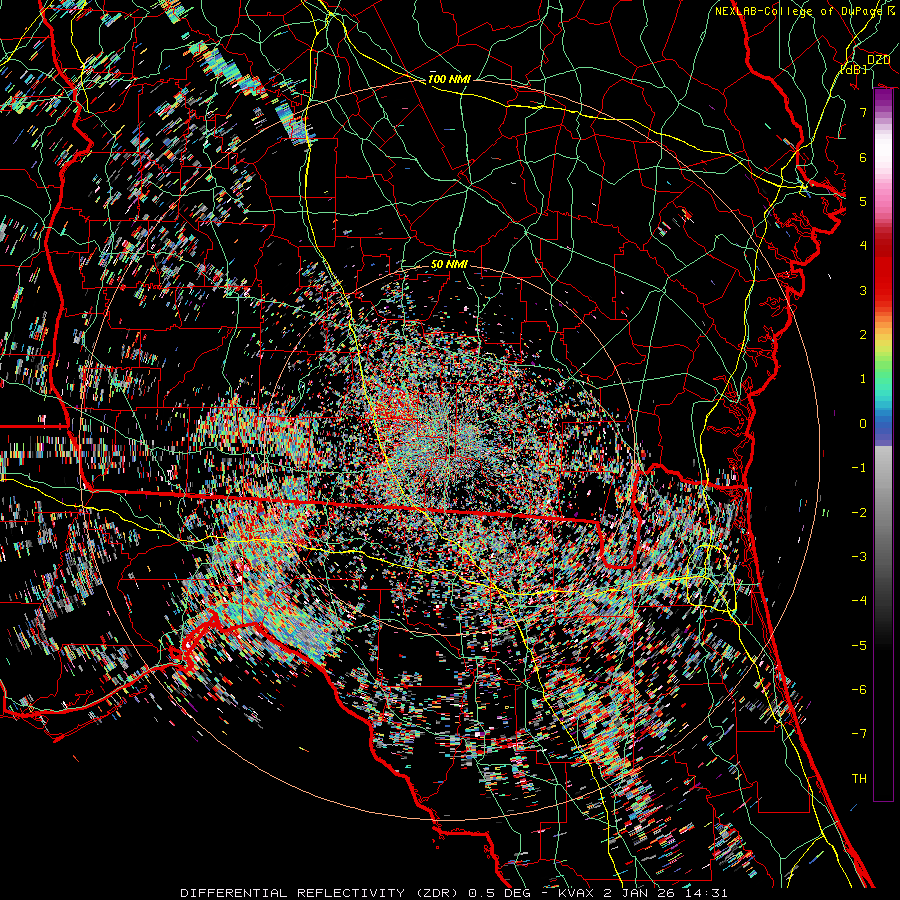Click the 4 value on color scale

[863, 245]
